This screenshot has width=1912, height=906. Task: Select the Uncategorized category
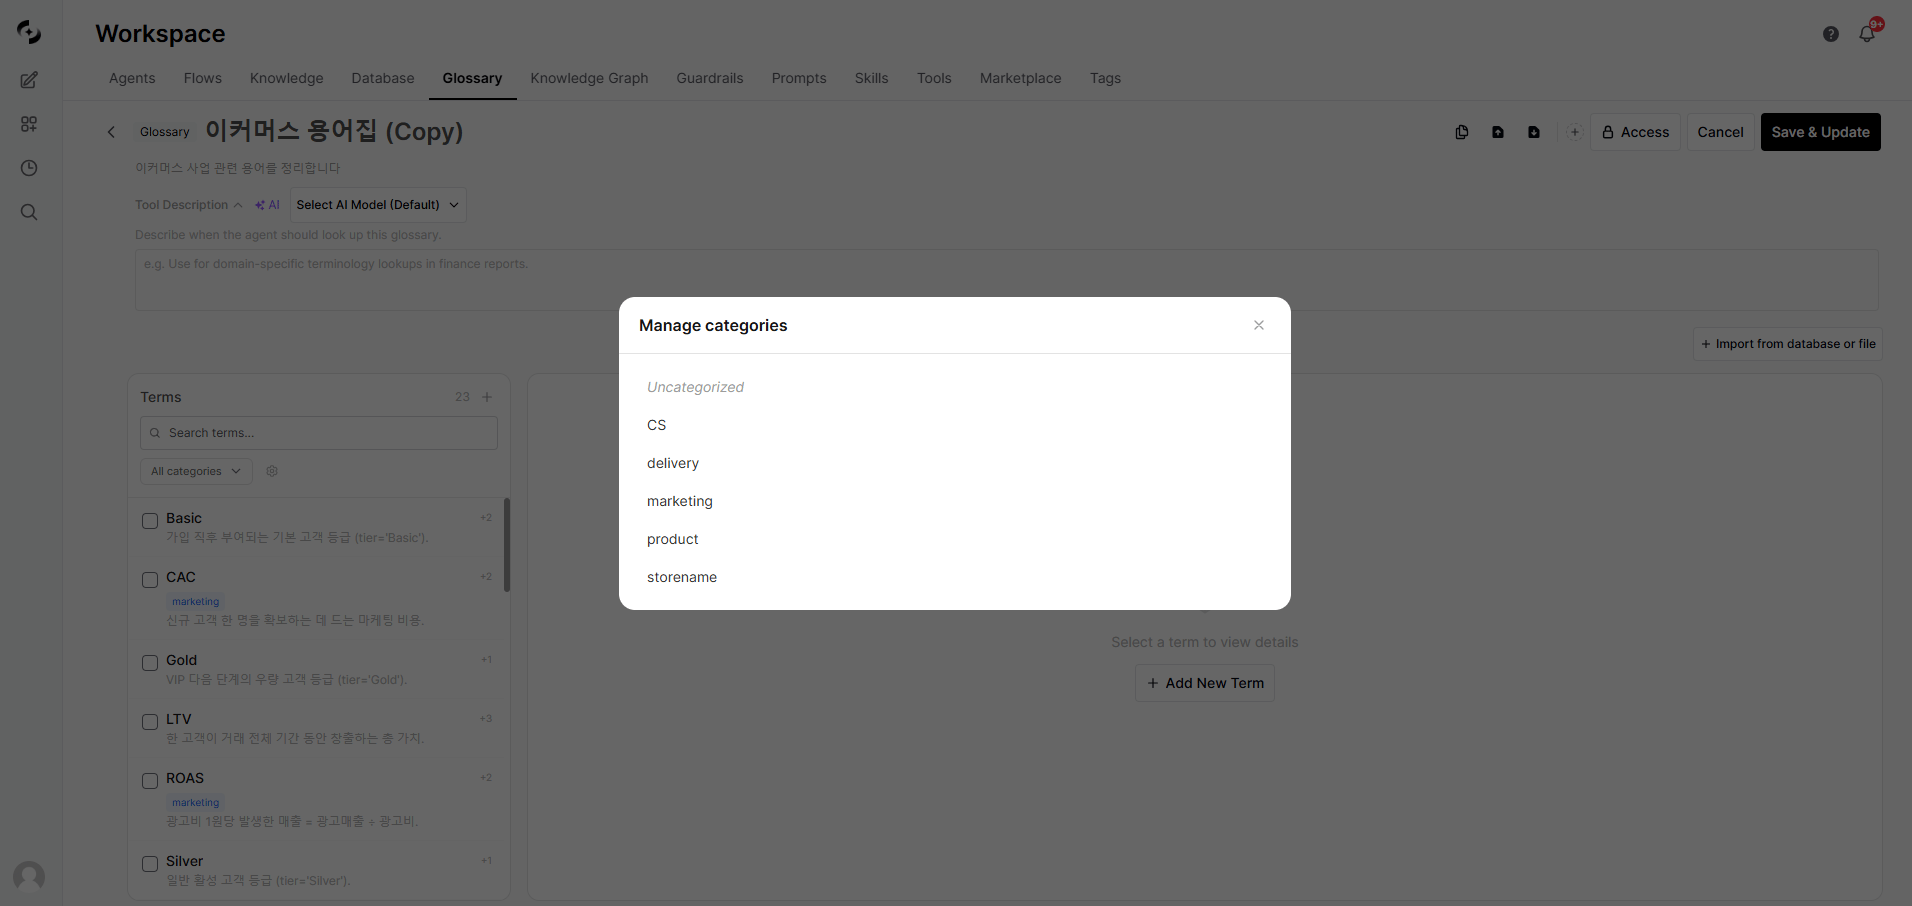pyautogui.click(x=695, y=387)
